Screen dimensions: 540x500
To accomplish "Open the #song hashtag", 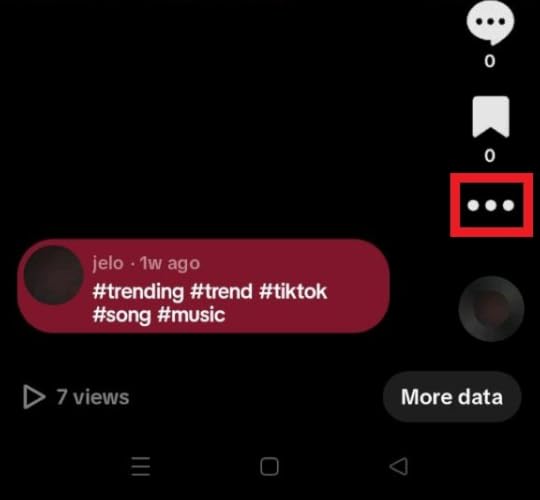I will 122,315.
